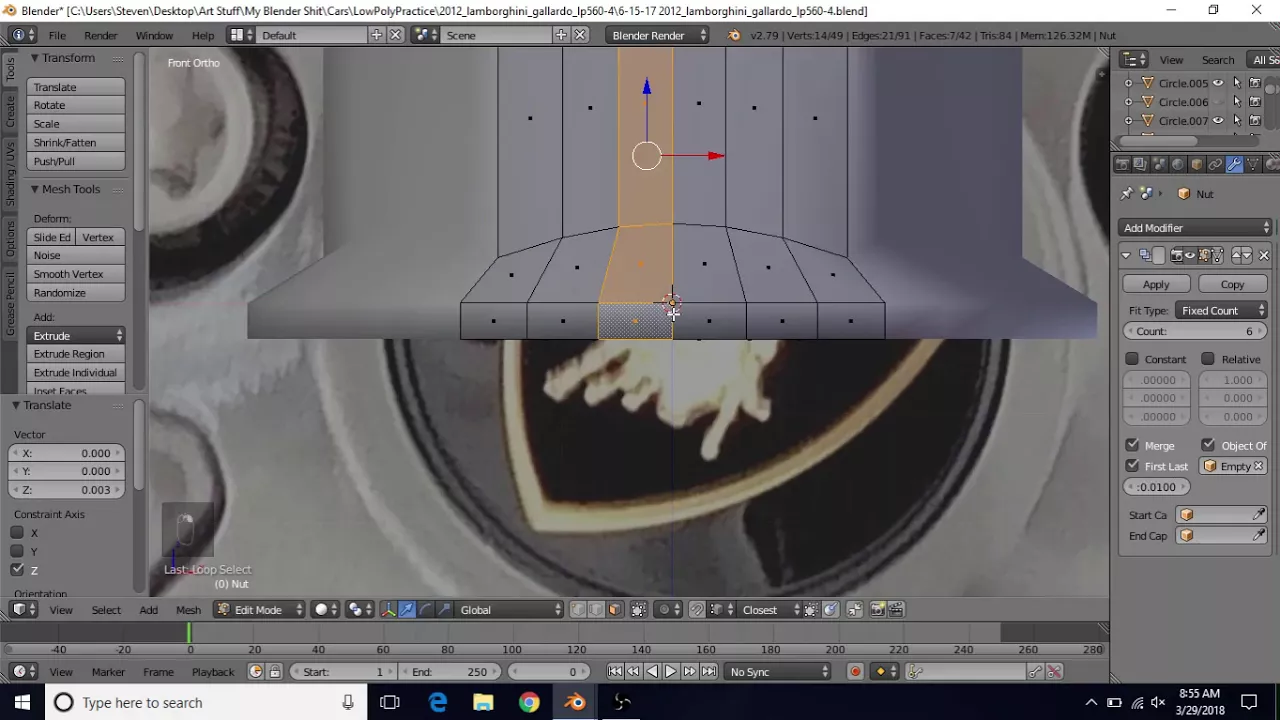Open the Scene properties tab

(x=1159, y=165)
